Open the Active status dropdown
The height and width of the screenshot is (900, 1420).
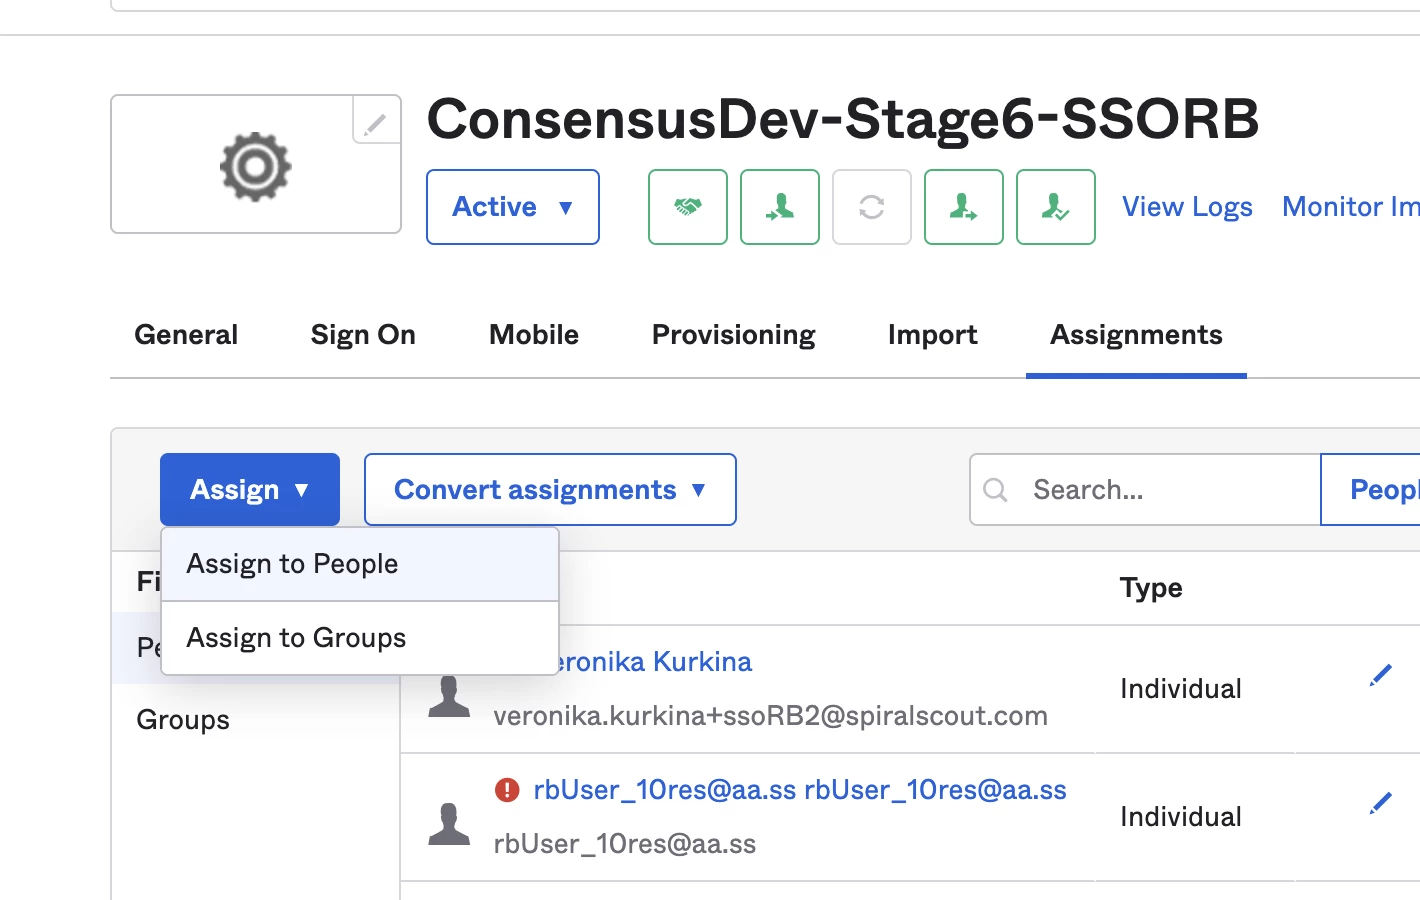tap(512, 207)
